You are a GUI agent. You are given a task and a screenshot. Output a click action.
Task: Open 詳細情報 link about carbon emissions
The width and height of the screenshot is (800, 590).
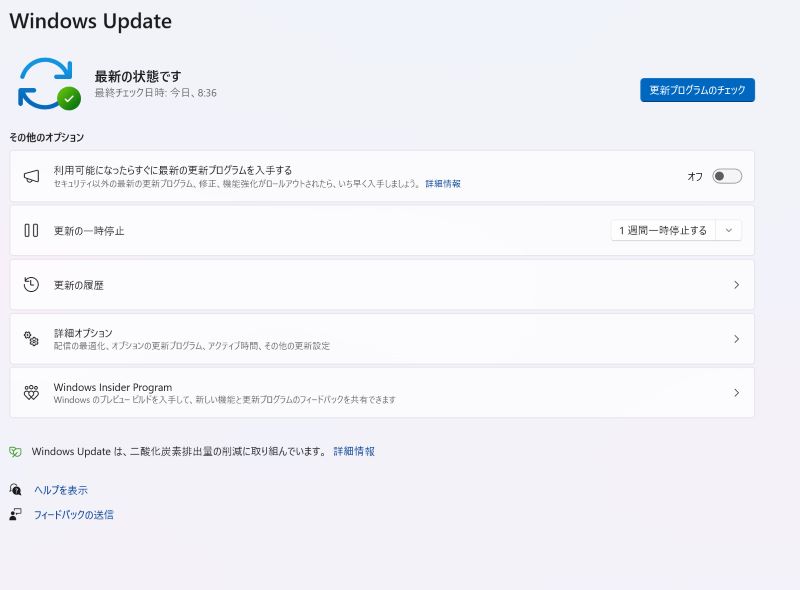point(354,451)
